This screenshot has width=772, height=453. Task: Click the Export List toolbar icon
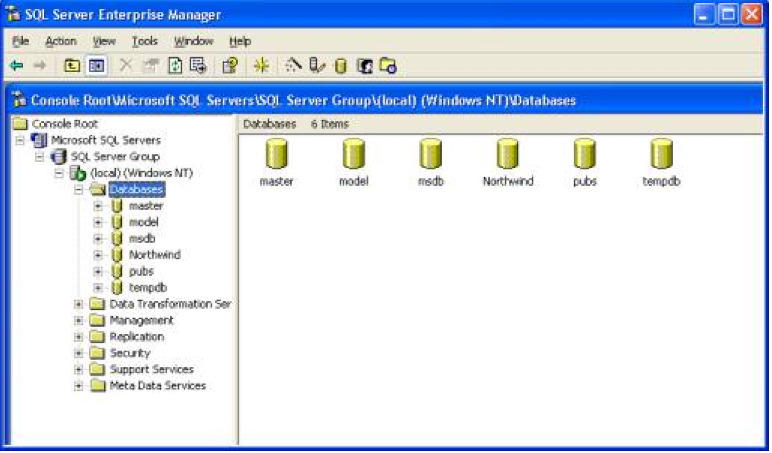tap(198, 66)
